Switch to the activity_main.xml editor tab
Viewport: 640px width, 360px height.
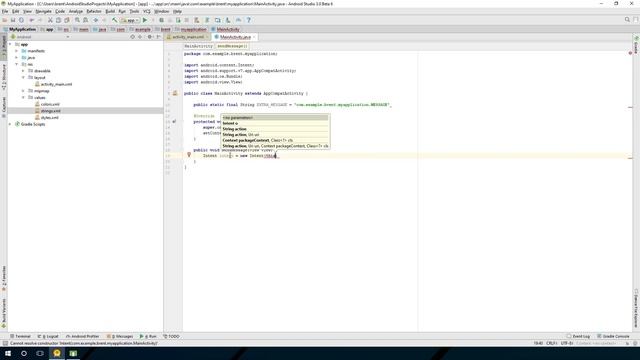tap(187, 37)
